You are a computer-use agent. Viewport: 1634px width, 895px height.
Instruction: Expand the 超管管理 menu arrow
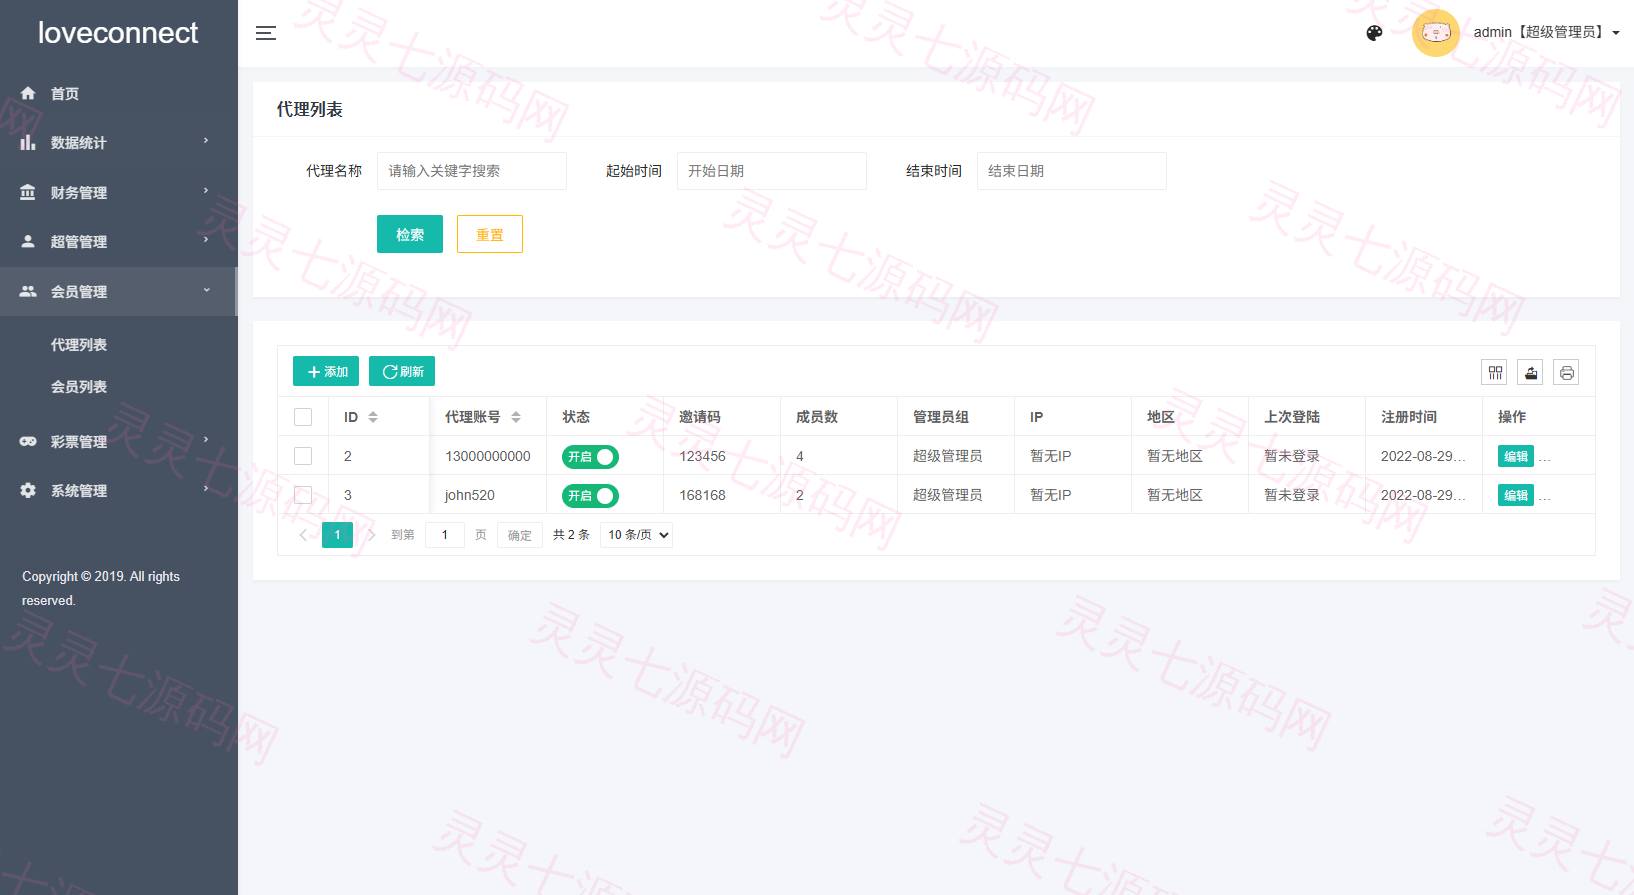pyautogui.click(x=206, y=240)
